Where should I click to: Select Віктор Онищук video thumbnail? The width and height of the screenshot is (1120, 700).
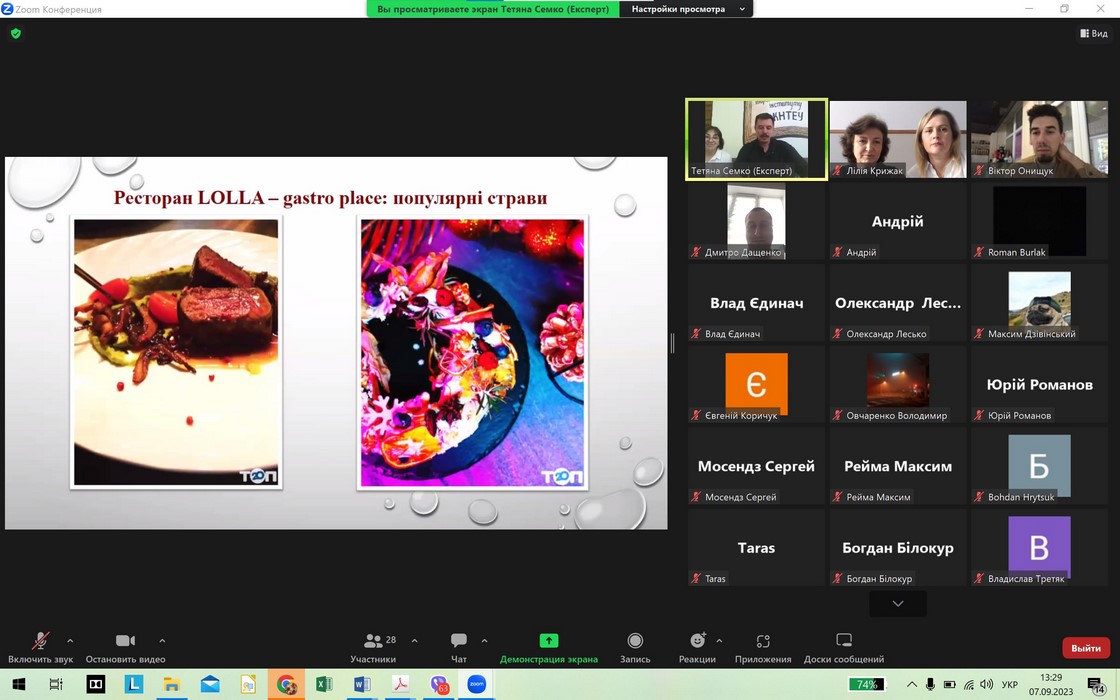(x=1039, y=139)
